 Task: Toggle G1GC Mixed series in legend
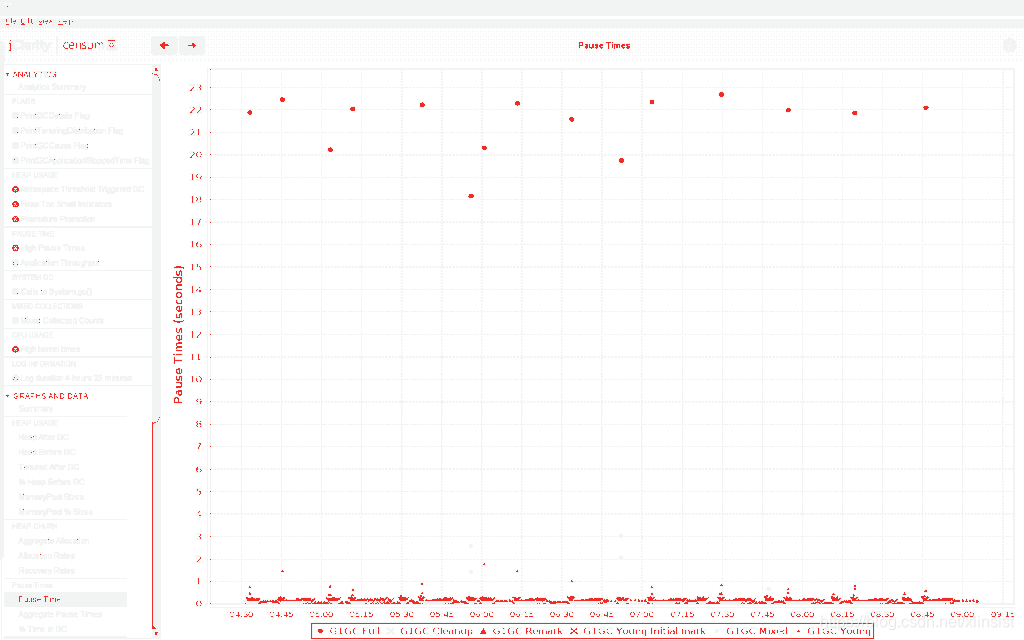pos(750,631)
